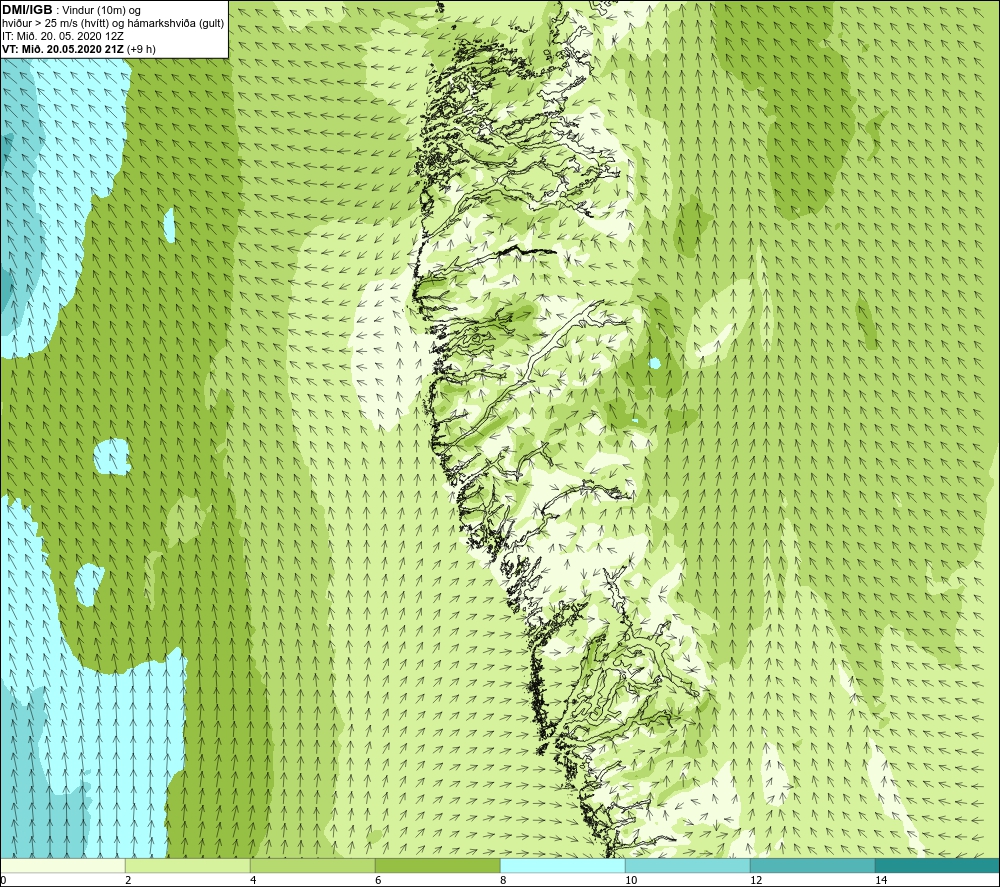Click the legend scale label 4

[x=253, y=881]
